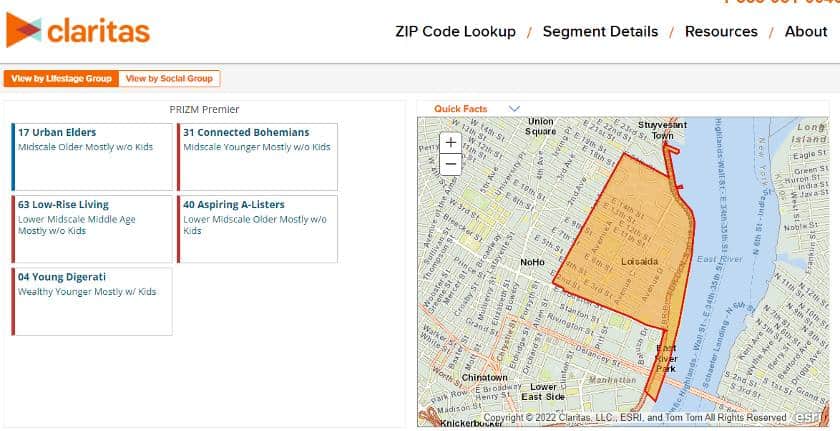Open 63 Low-Rise Living segment
The height and width of the screenshot is (431, 840).
coord(92,229)
